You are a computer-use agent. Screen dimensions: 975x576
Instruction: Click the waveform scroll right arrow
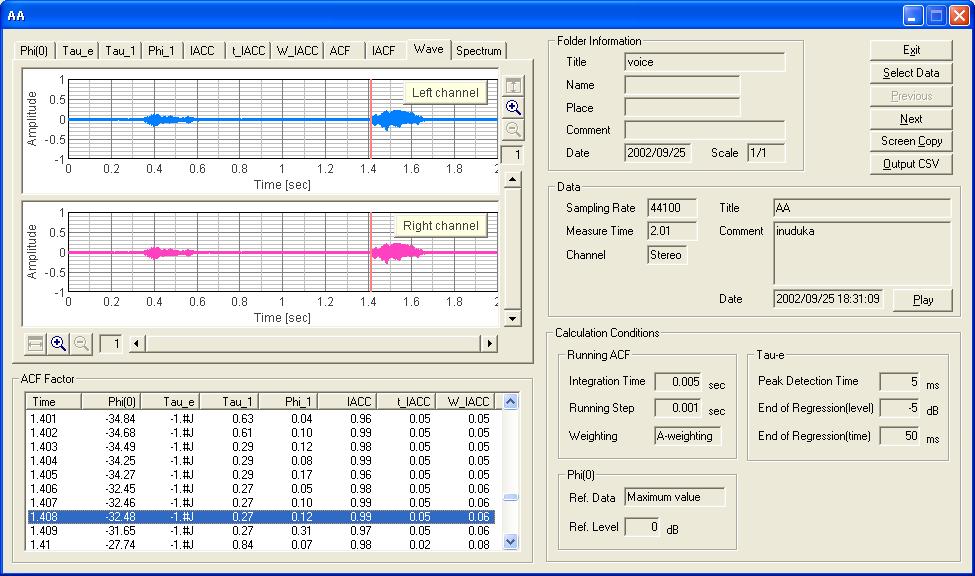pos(490,344)
